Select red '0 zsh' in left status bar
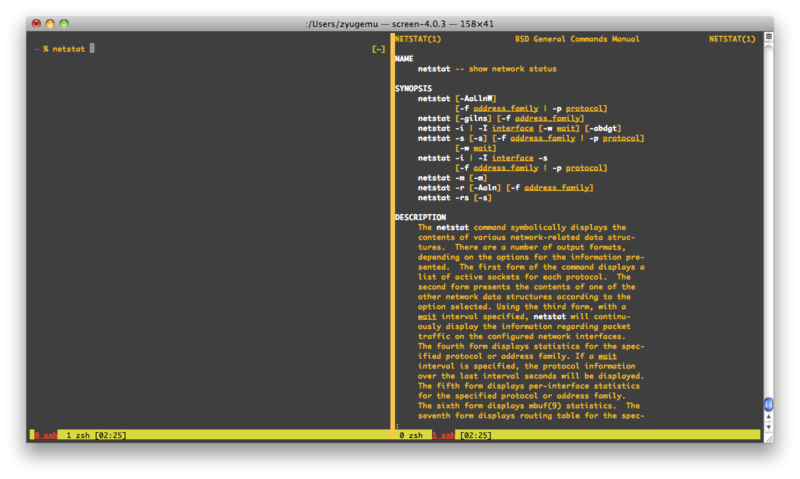Screen dimensions: 800x479 point(45,435)
